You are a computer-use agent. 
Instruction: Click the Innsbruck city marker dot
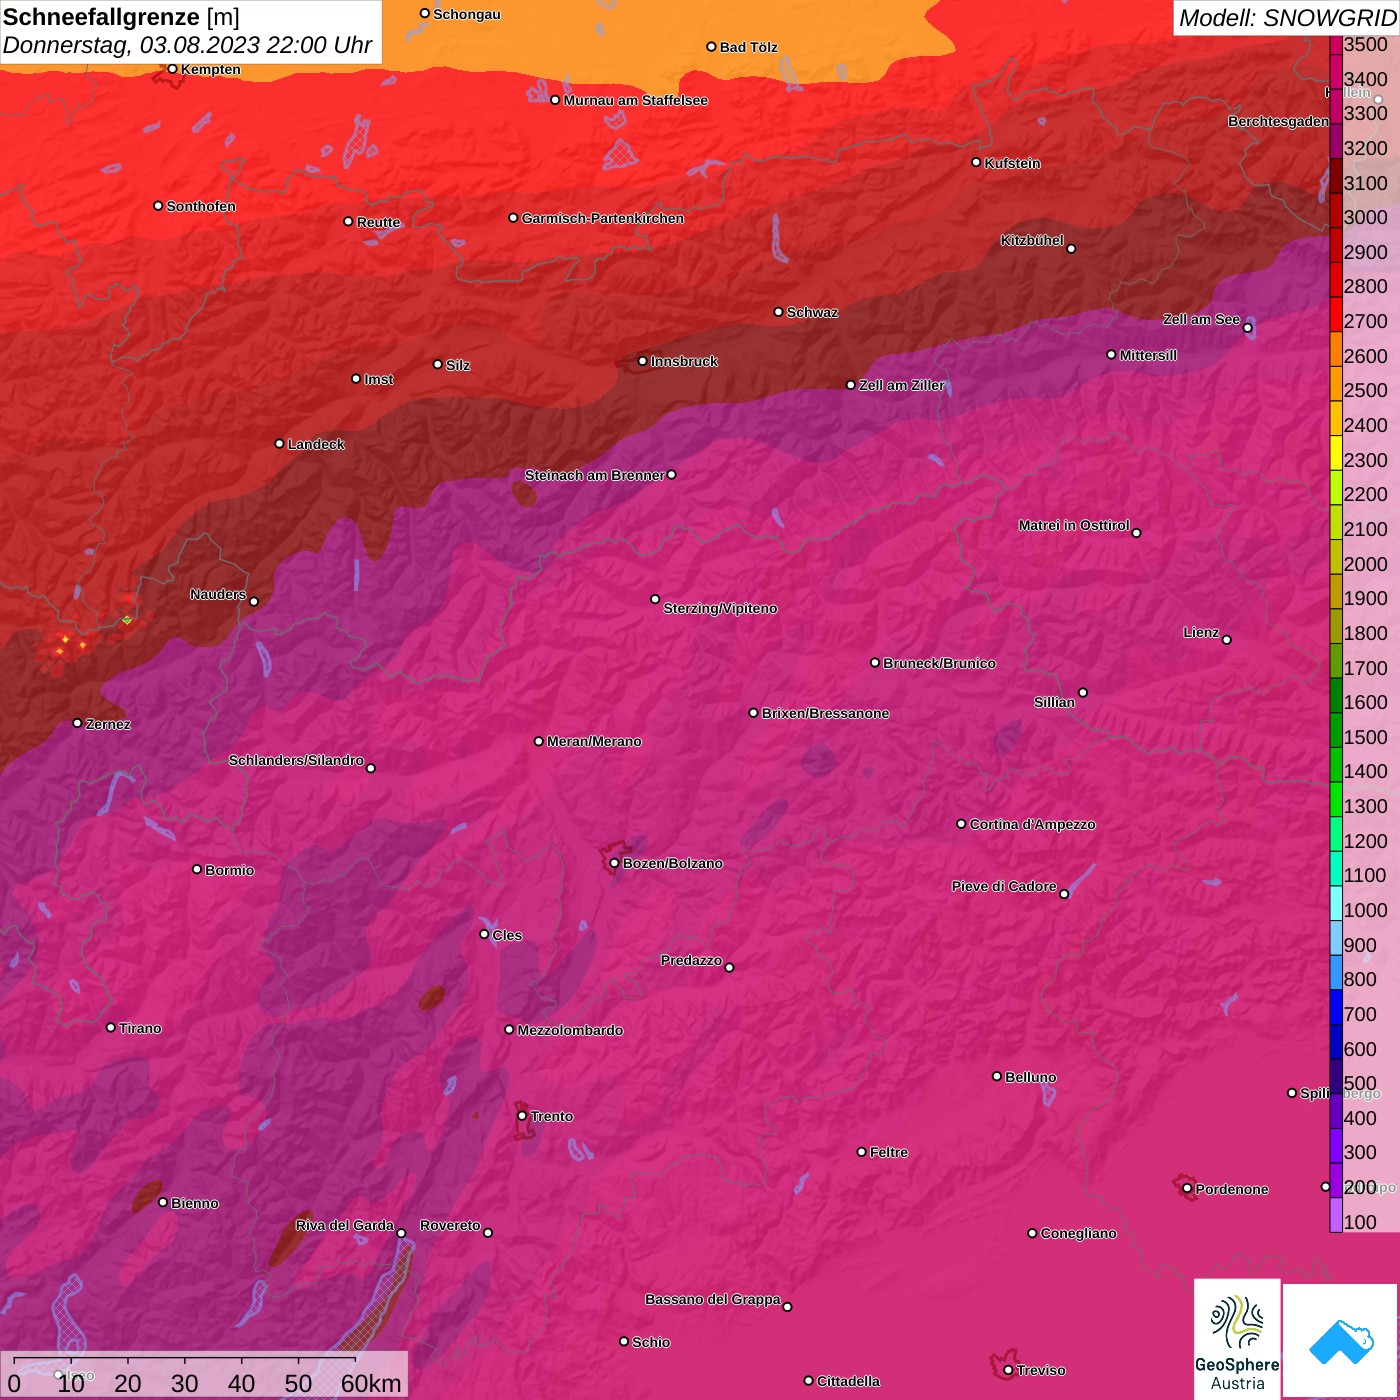tap(643, 361)
